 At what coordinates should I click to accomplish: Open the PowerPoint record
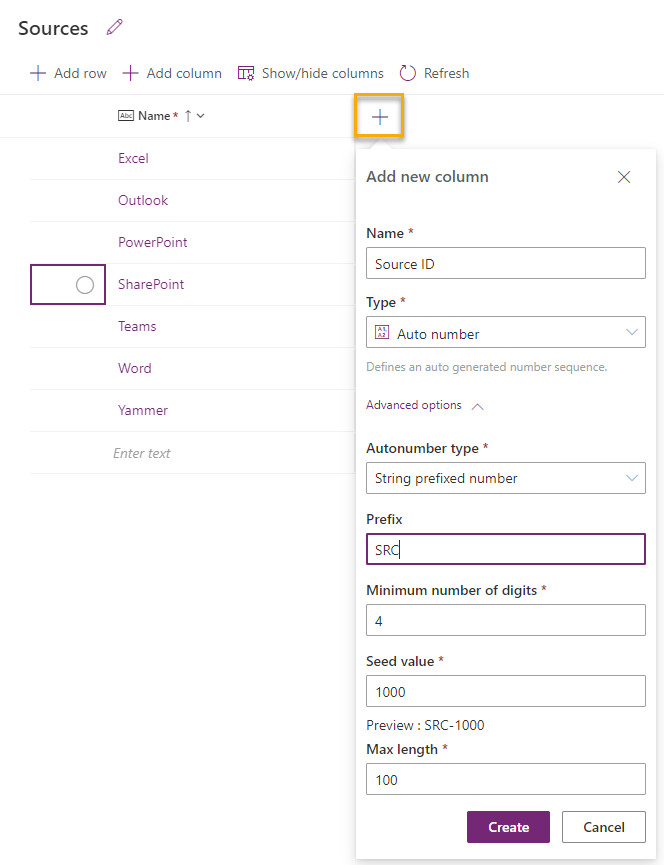pyautogui.click(x=152, y=243)
